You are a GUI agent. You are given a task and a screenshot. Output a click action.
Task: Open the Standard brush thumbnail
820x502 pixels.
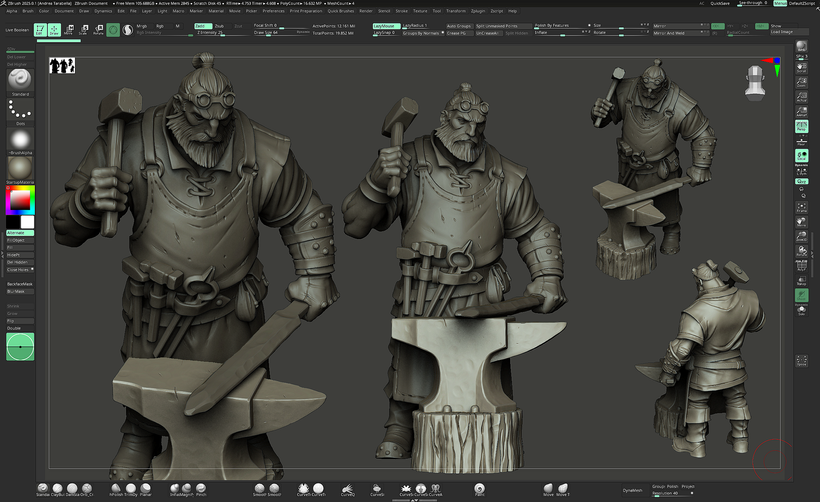pyautogui.click(x=19, y=80)
